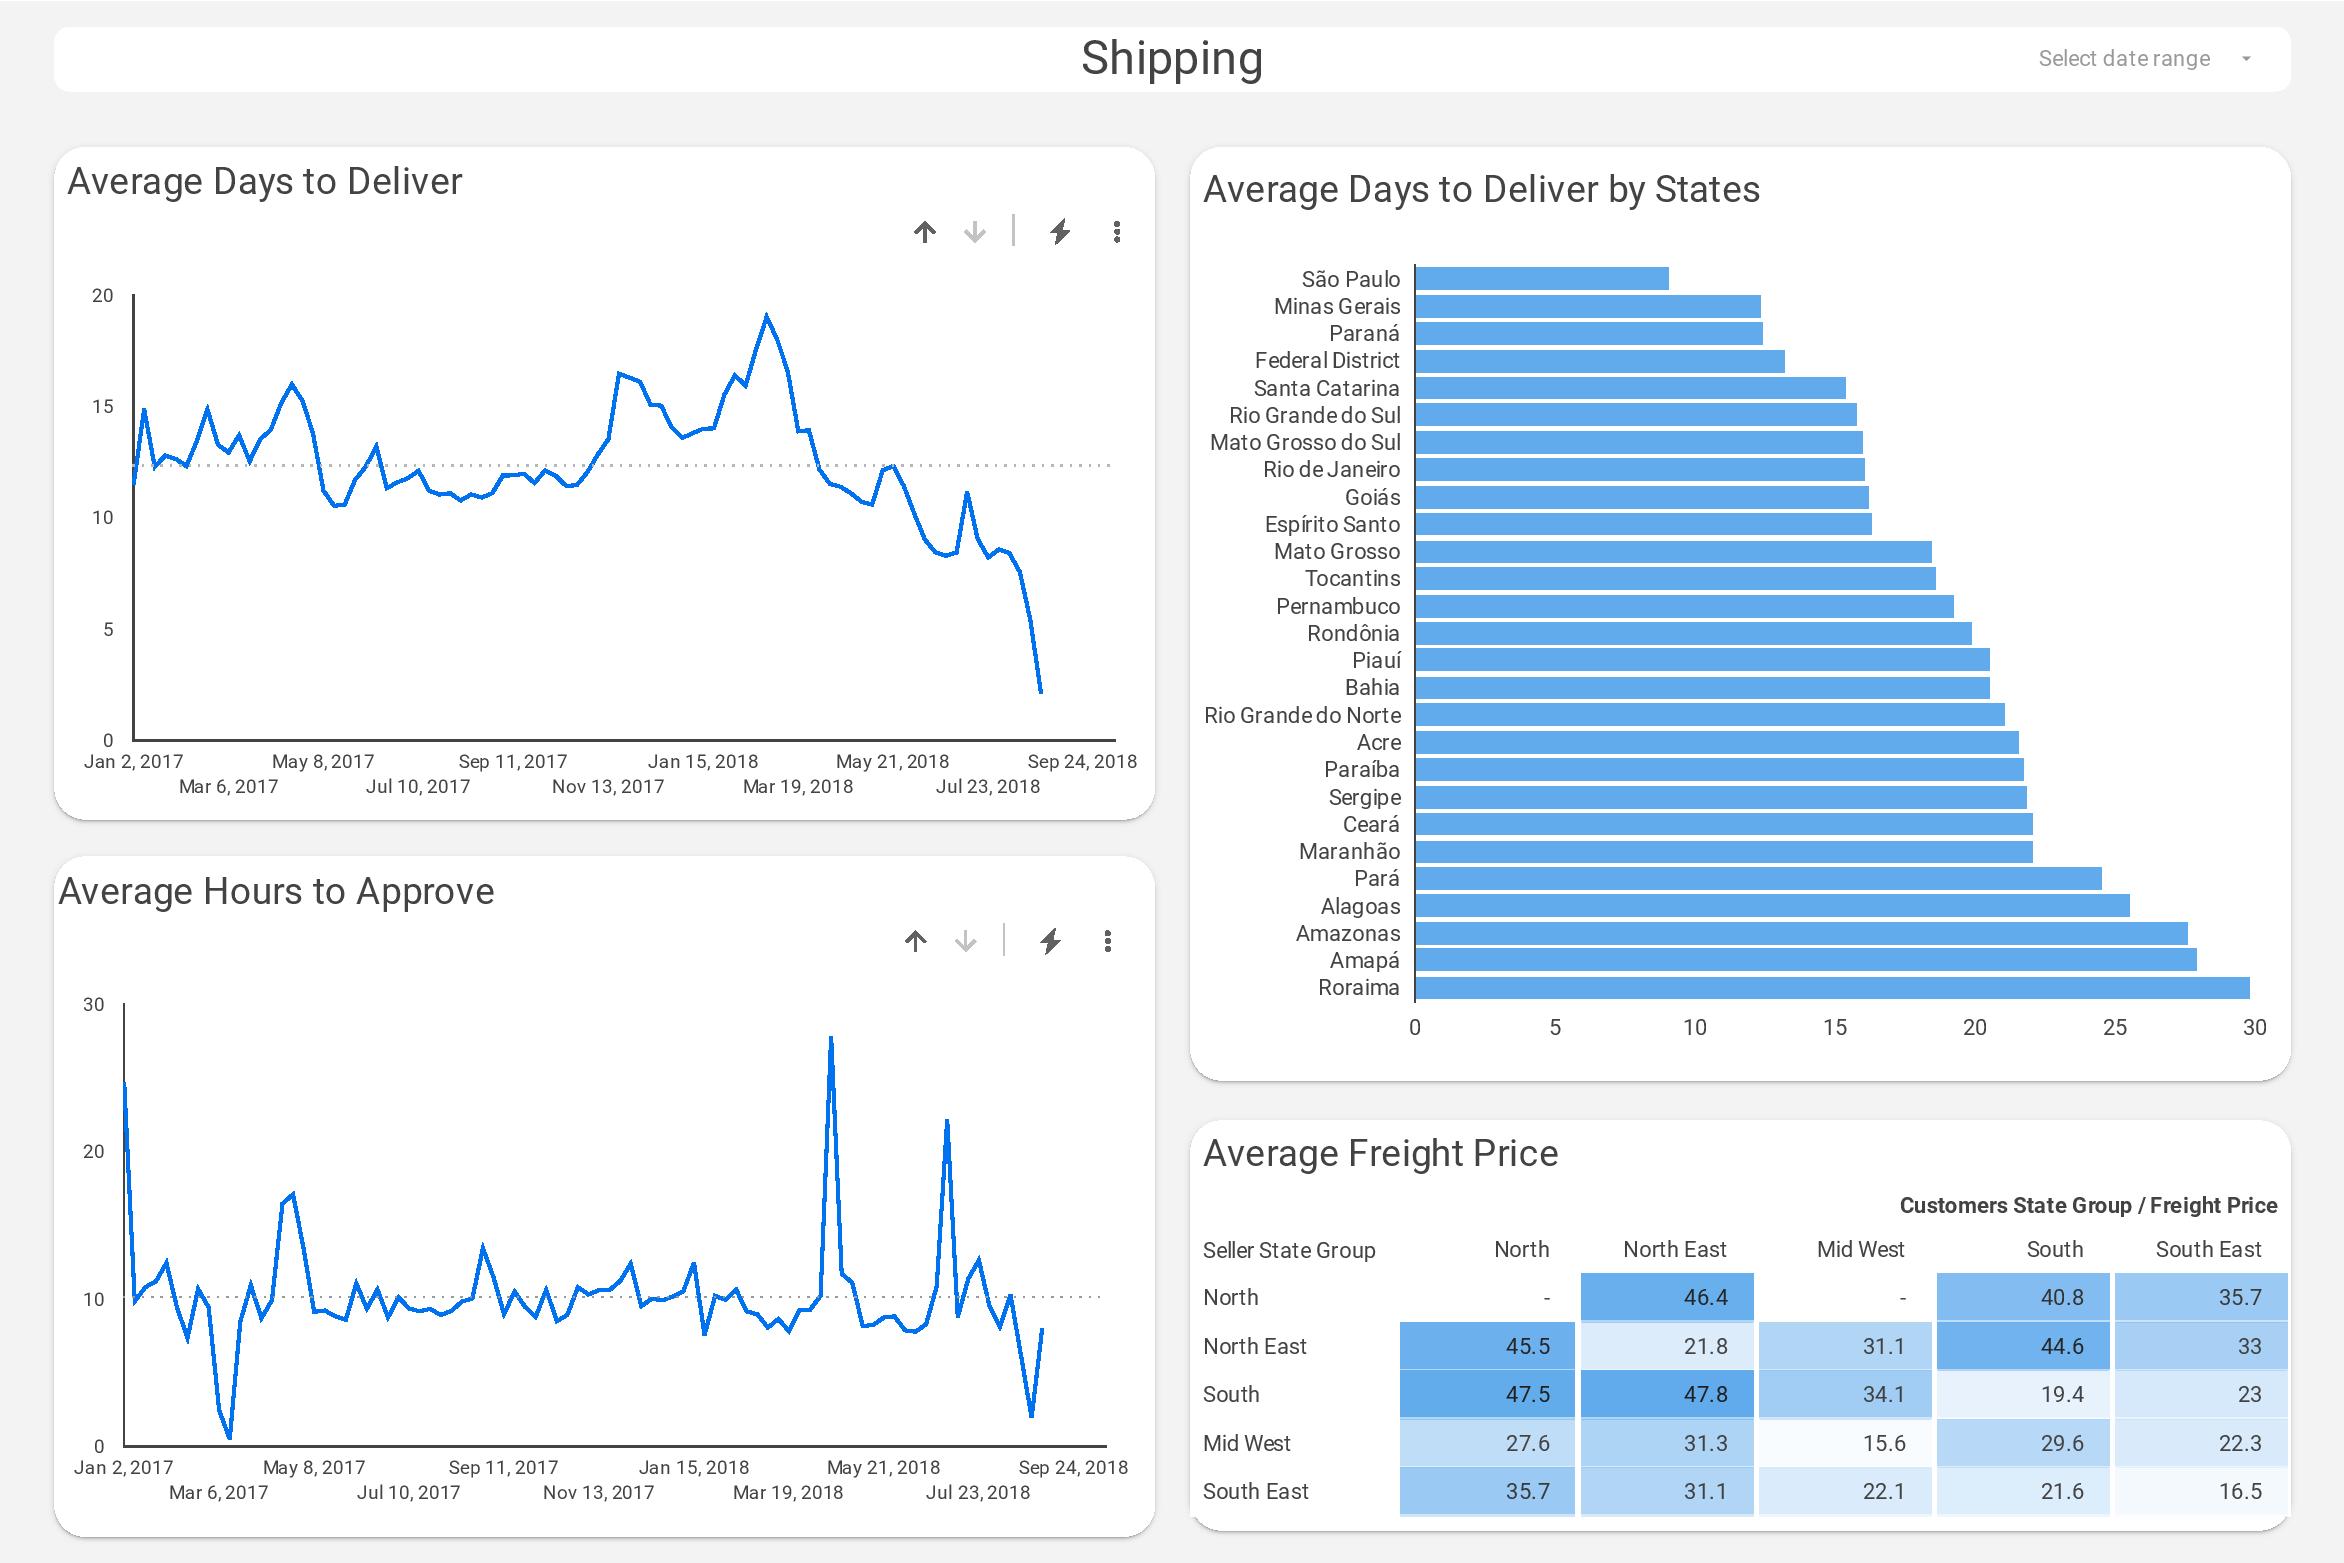2344x1563 pixels.
Task: Click the Seller State Group column header
Action: pos(1290,1249)
